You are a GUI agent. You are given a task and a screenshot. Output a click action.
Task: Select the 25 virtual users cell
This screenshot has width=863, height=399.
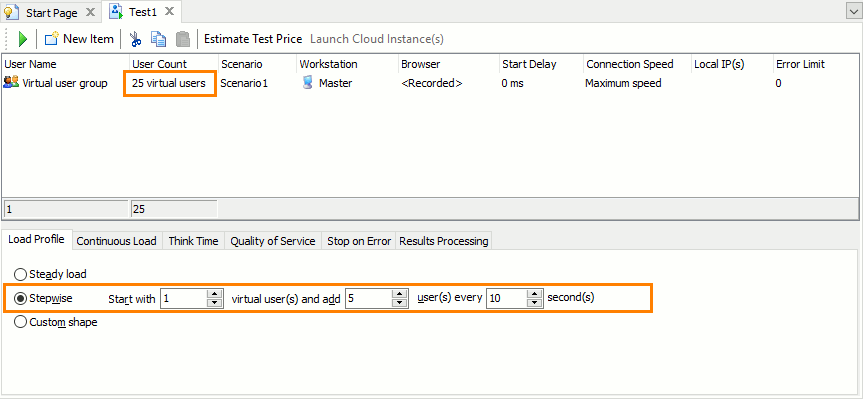pos(169,83)
